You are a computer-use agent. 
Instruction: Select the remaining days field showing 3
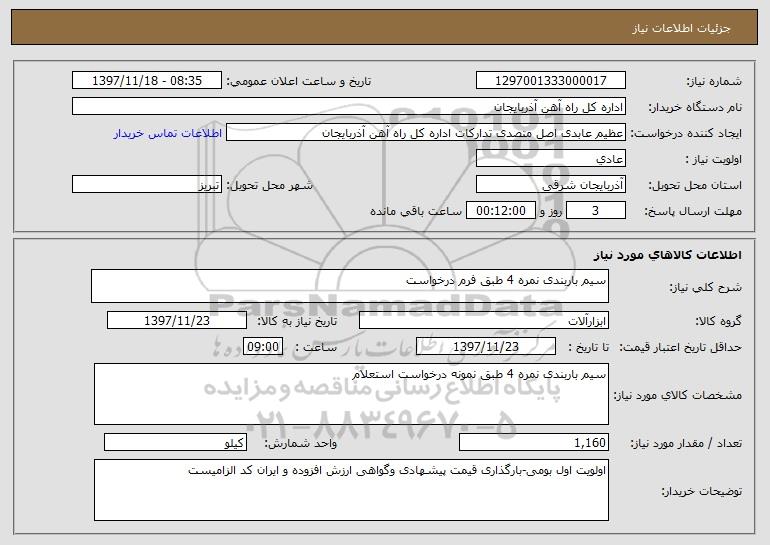596,211
